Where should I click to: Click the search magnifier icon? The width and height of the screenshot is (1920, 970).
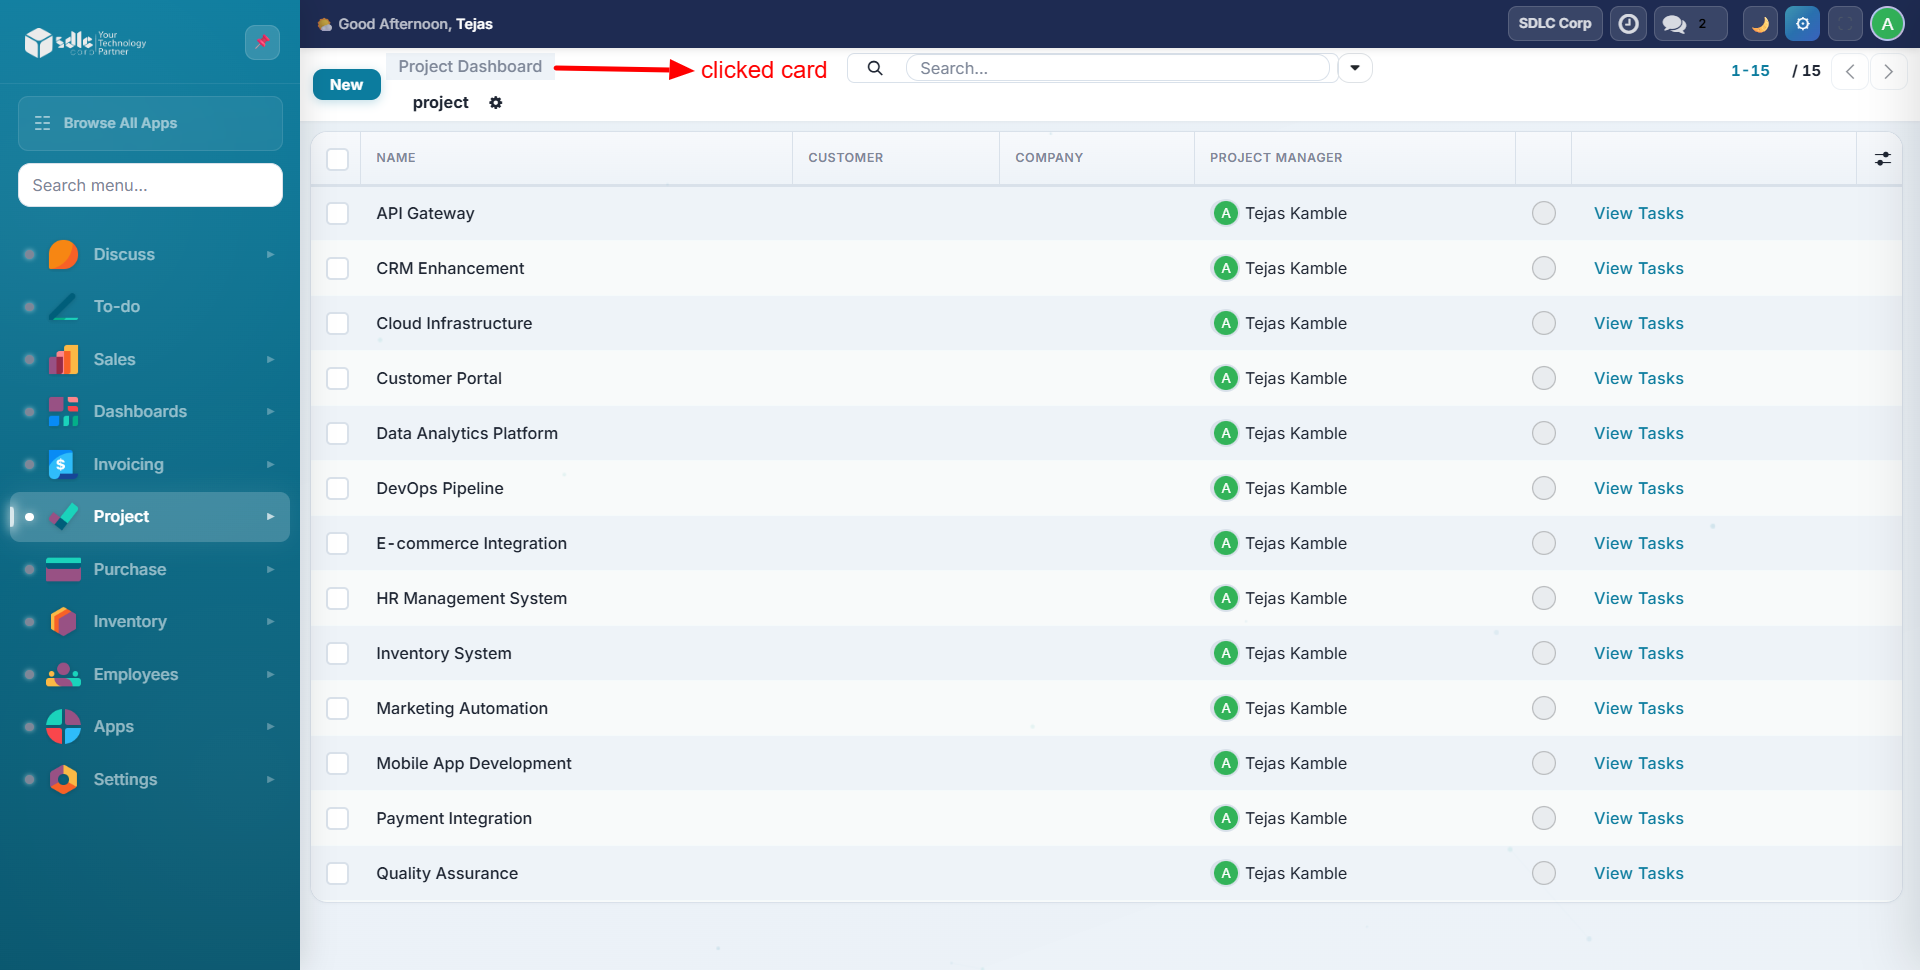875,67
